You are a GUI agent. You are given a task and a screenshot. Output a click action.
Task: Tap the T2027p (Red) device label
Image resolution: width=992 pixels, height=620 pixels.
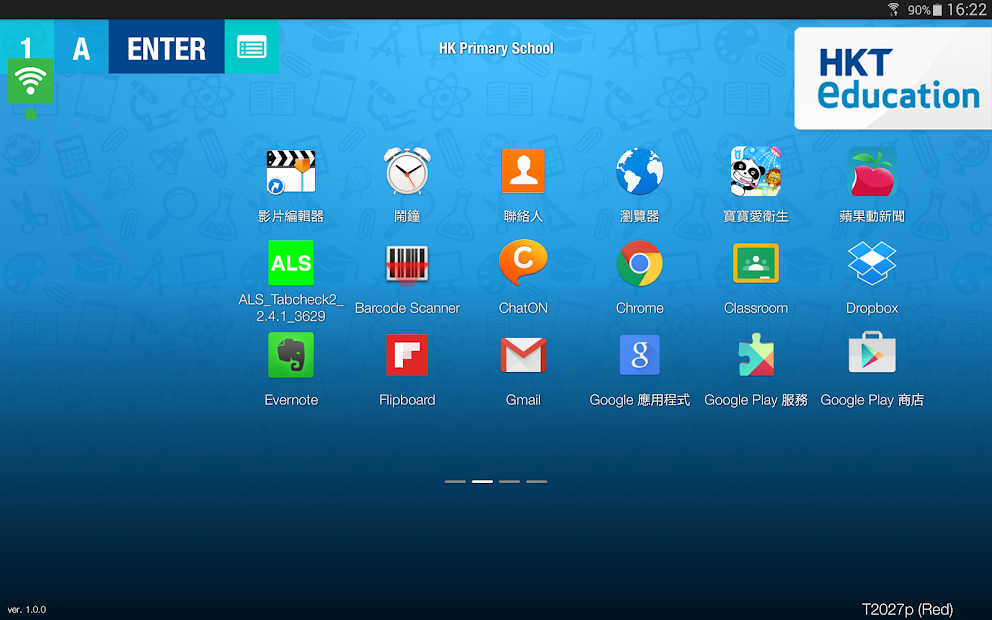tap(907, 609)
